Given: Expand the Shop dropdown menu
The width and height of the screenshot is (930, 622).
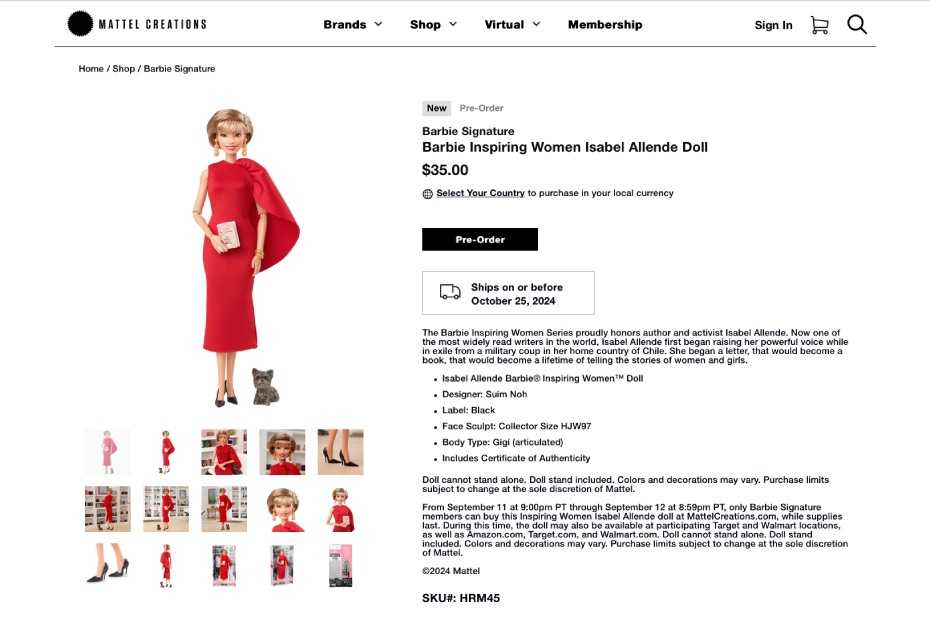Looking at the screenshot, I should 433,25.
